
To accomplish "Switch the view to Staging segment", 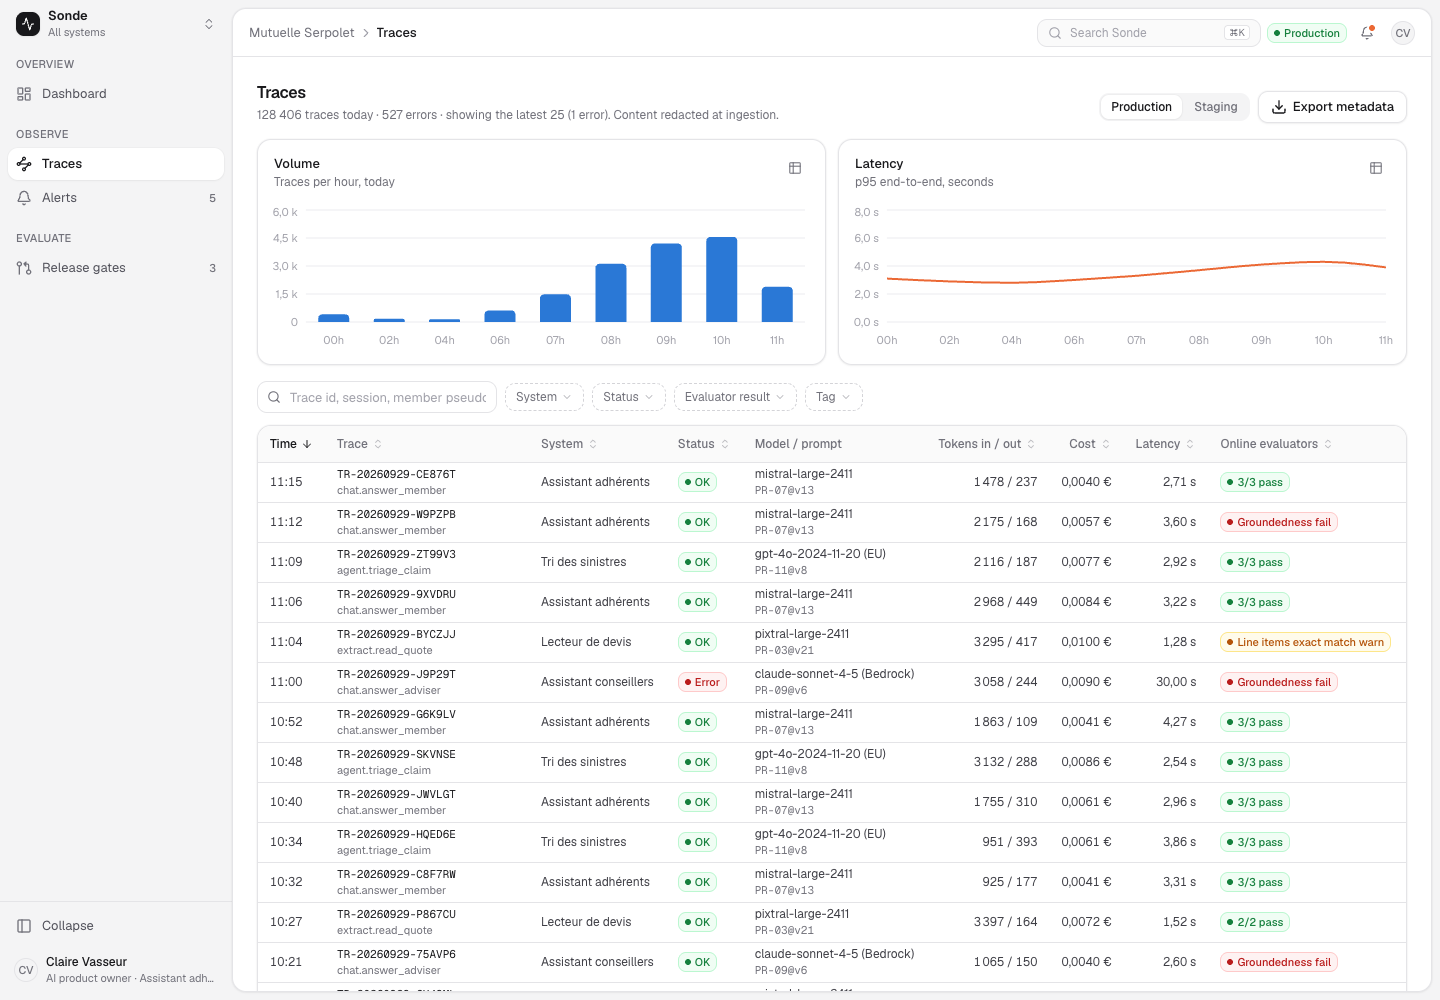I will (x=1215, y=107).
